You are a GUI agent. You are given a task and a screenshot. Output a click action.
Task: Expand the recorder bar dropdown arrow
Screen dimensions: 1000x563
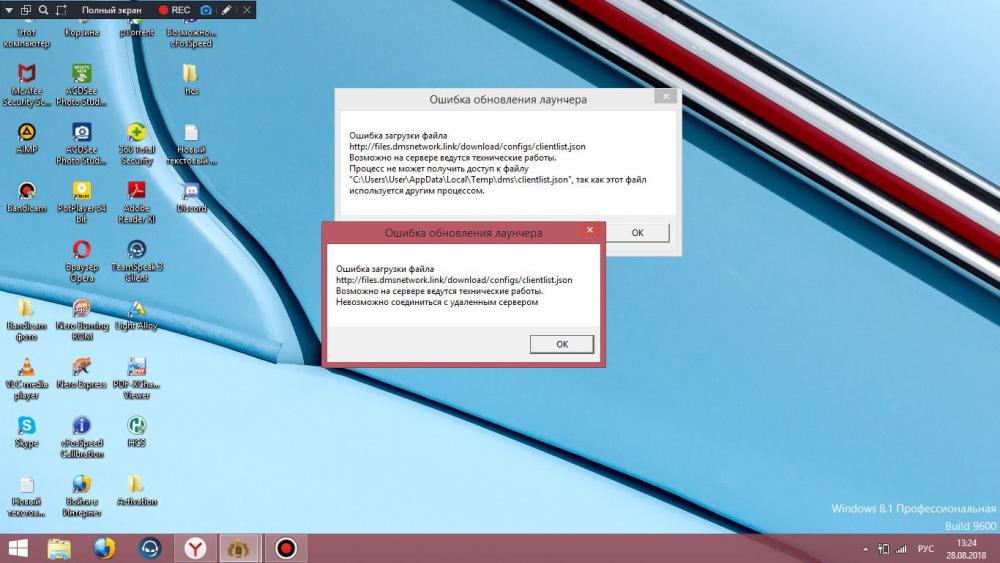9,10
